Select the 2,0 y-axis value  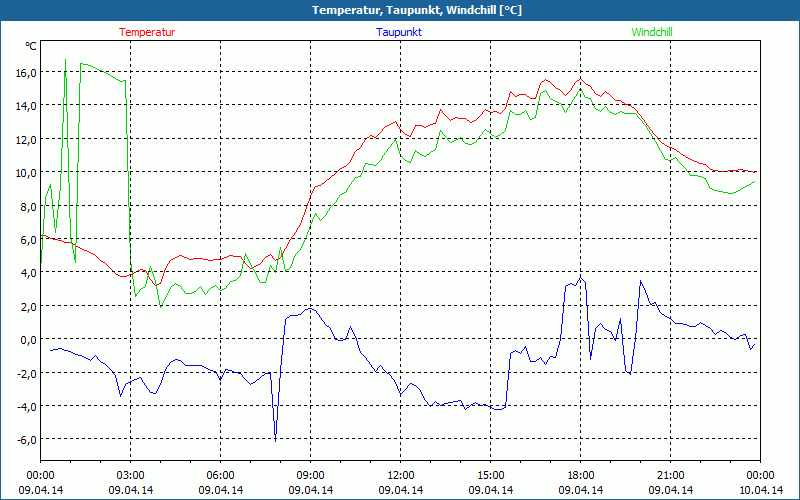29,306
